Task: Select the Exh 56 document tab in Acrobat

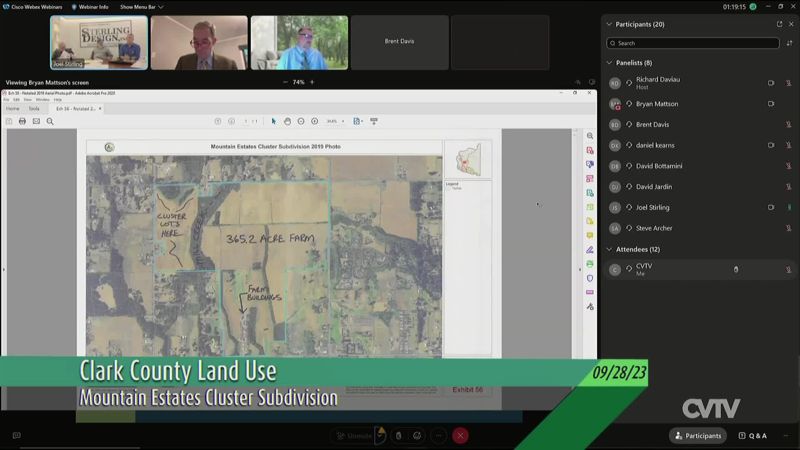Action: (76, 109)
